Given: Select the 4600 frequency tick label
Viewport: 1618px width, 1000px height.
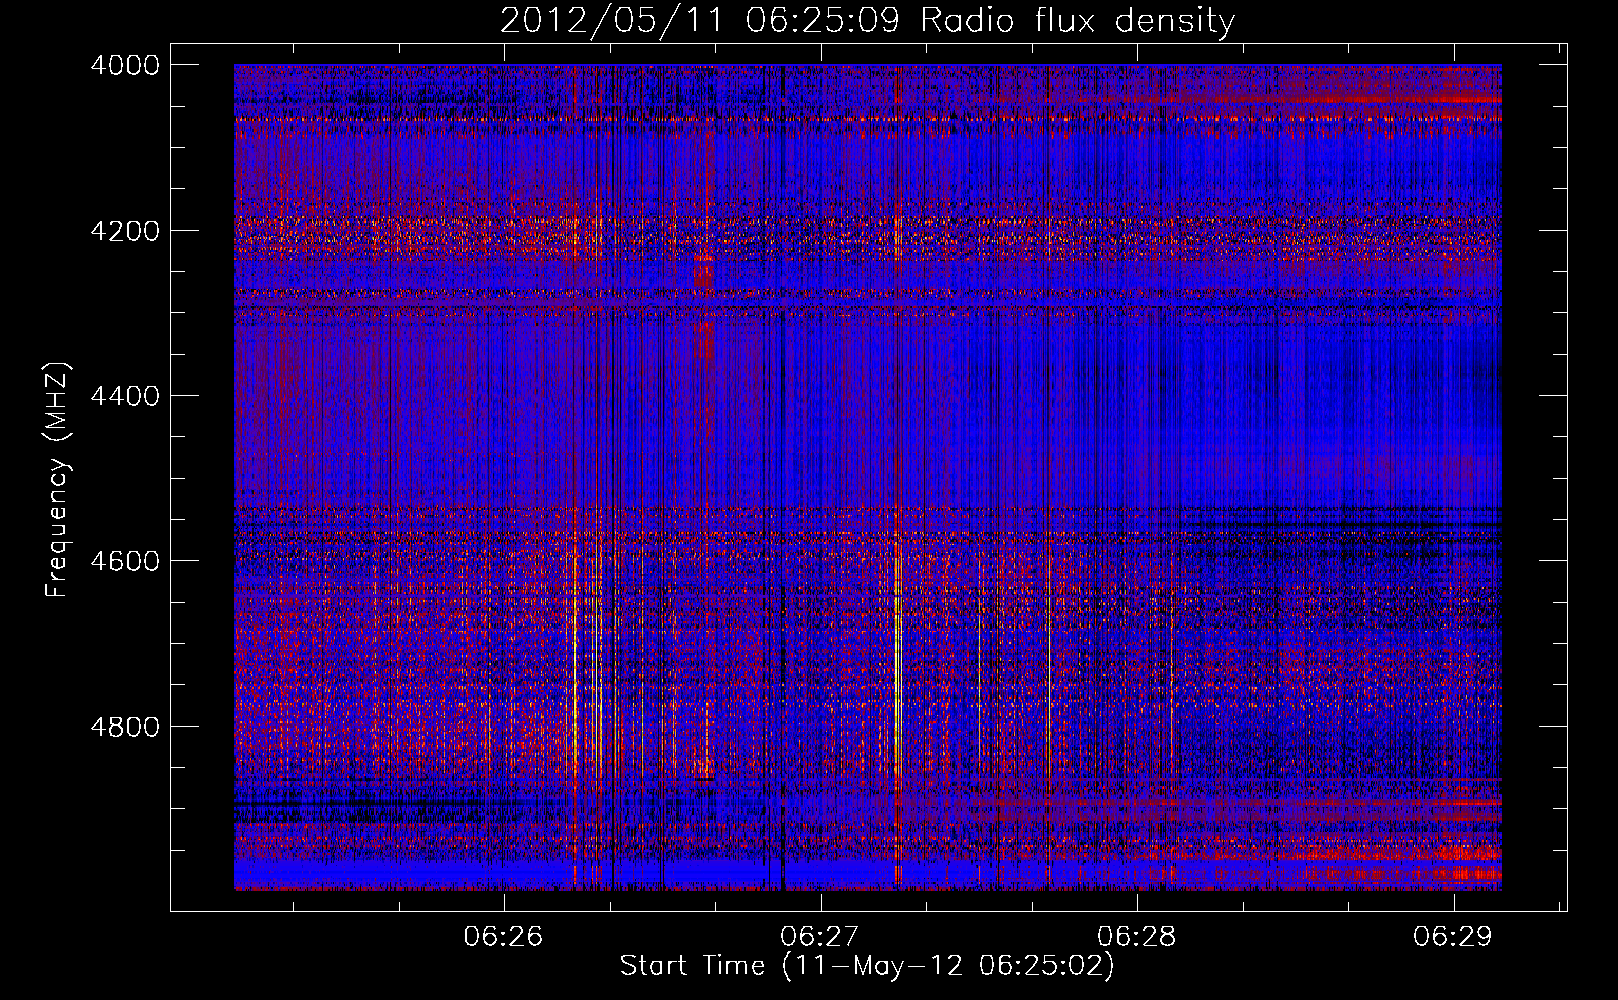Looking at the screenshot, I should [x=125, y=561].
